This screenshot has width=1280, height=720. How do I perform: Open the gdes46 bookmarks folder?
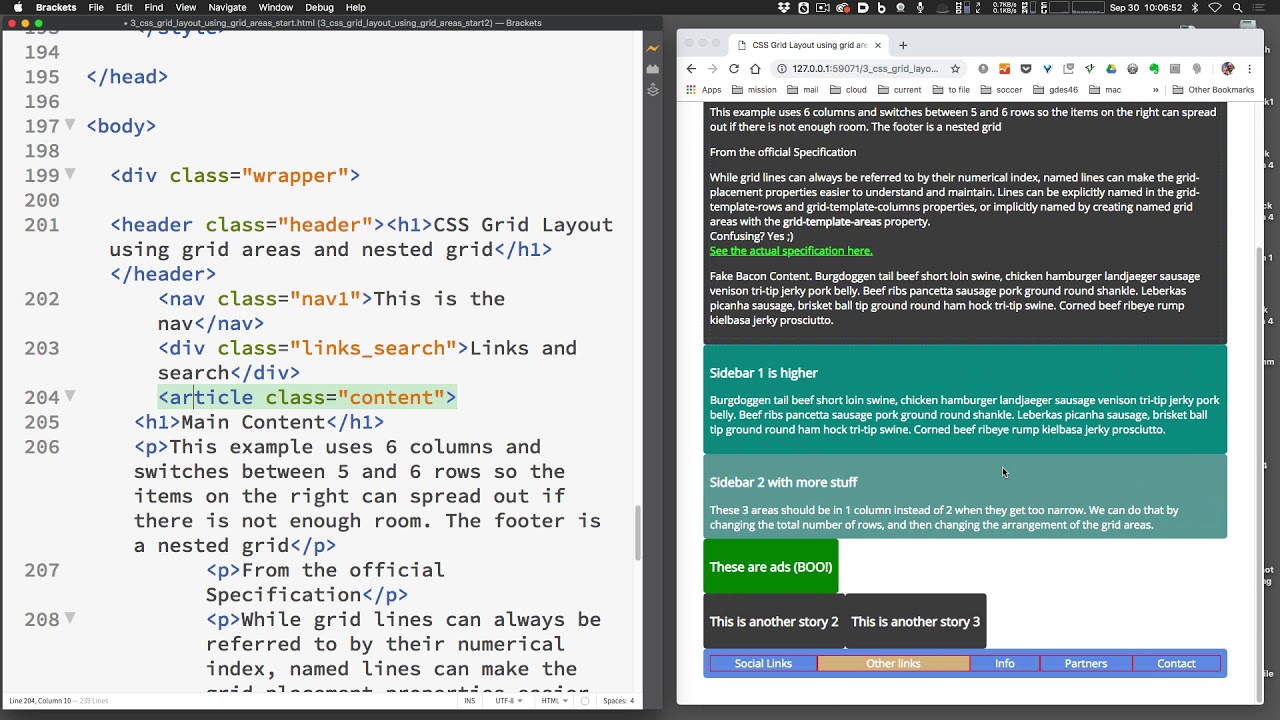pyautogui.click(x=1055, y=89)
